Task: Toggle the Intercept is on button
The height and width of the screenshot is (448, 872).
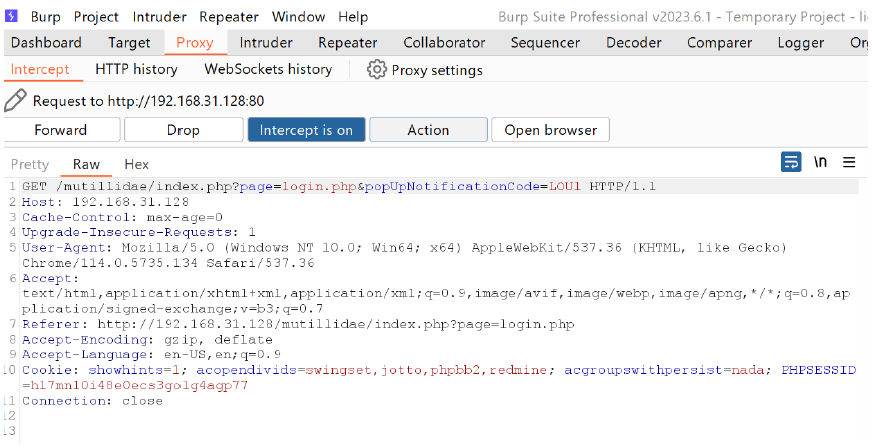Action: 306,130
